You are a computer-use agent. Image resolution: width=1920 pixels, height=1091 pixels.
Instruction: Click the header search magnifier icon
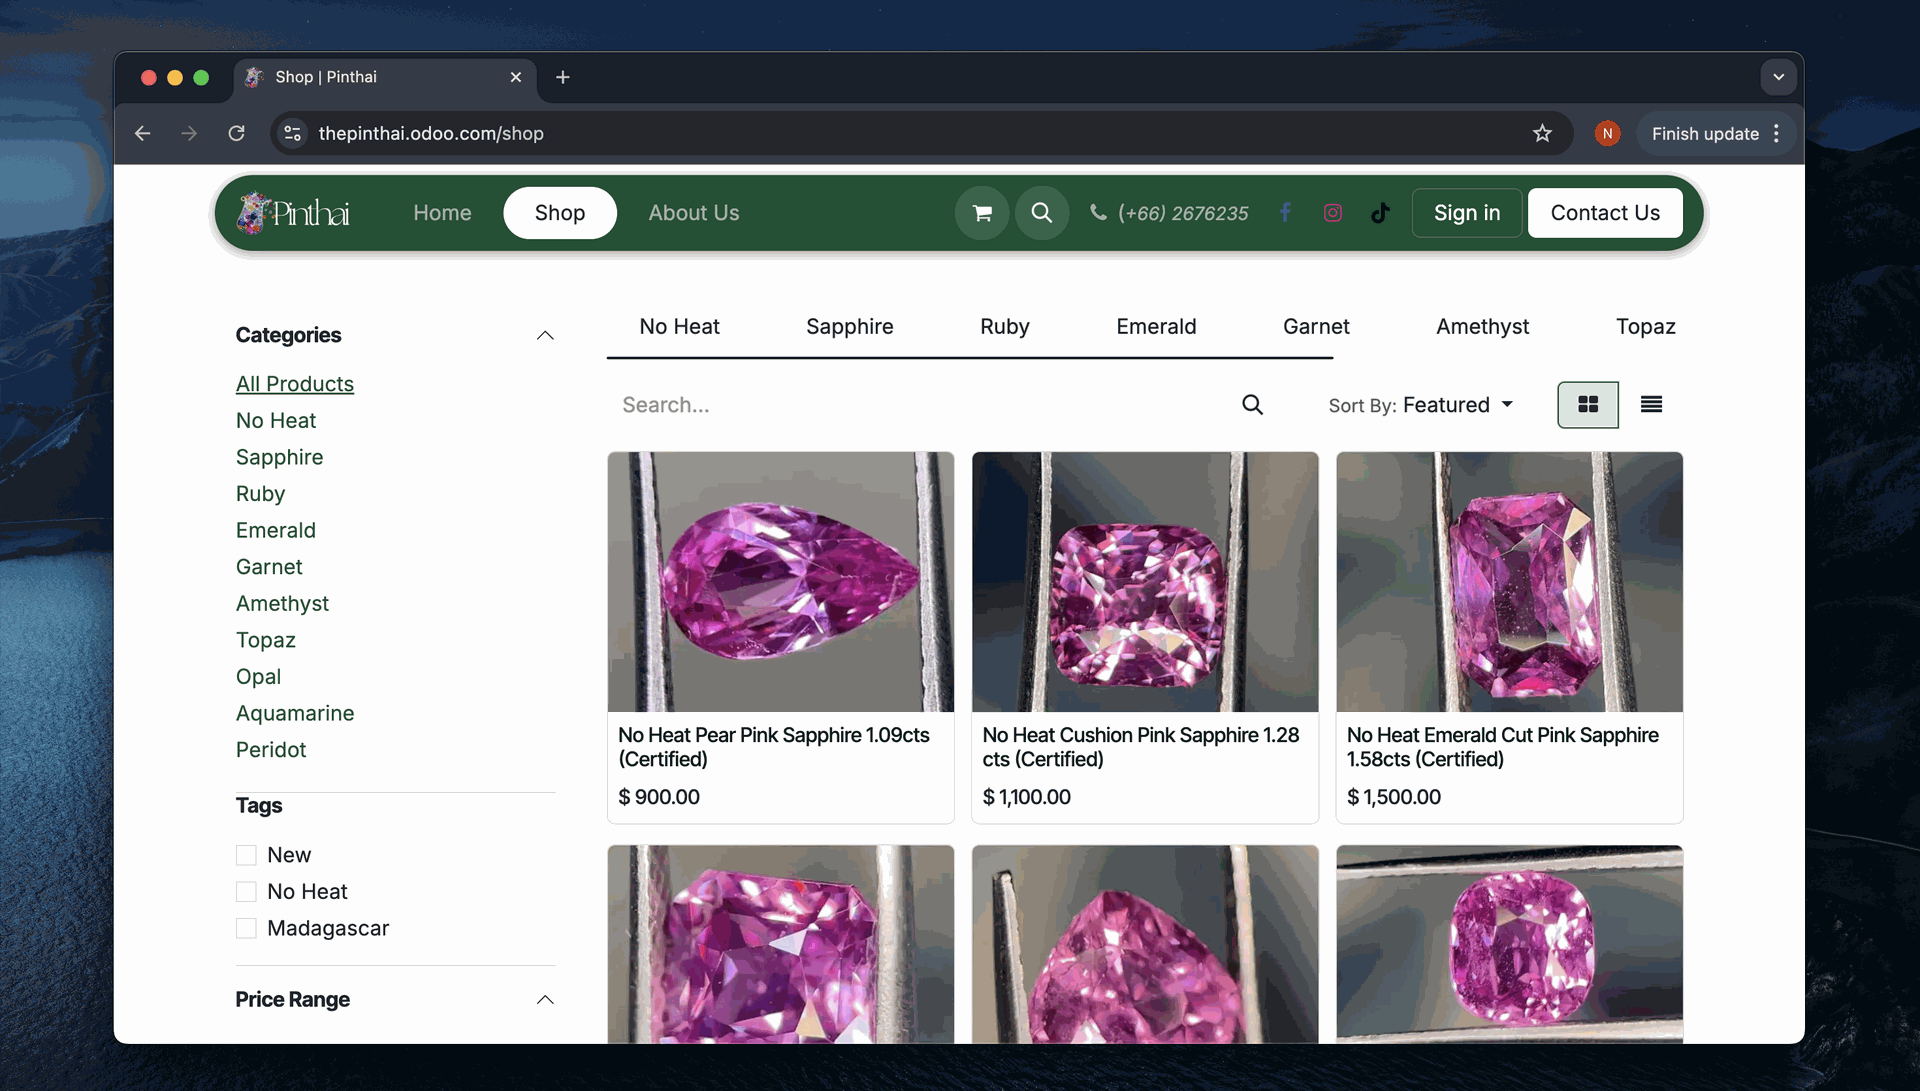(x=1041, y=213)
